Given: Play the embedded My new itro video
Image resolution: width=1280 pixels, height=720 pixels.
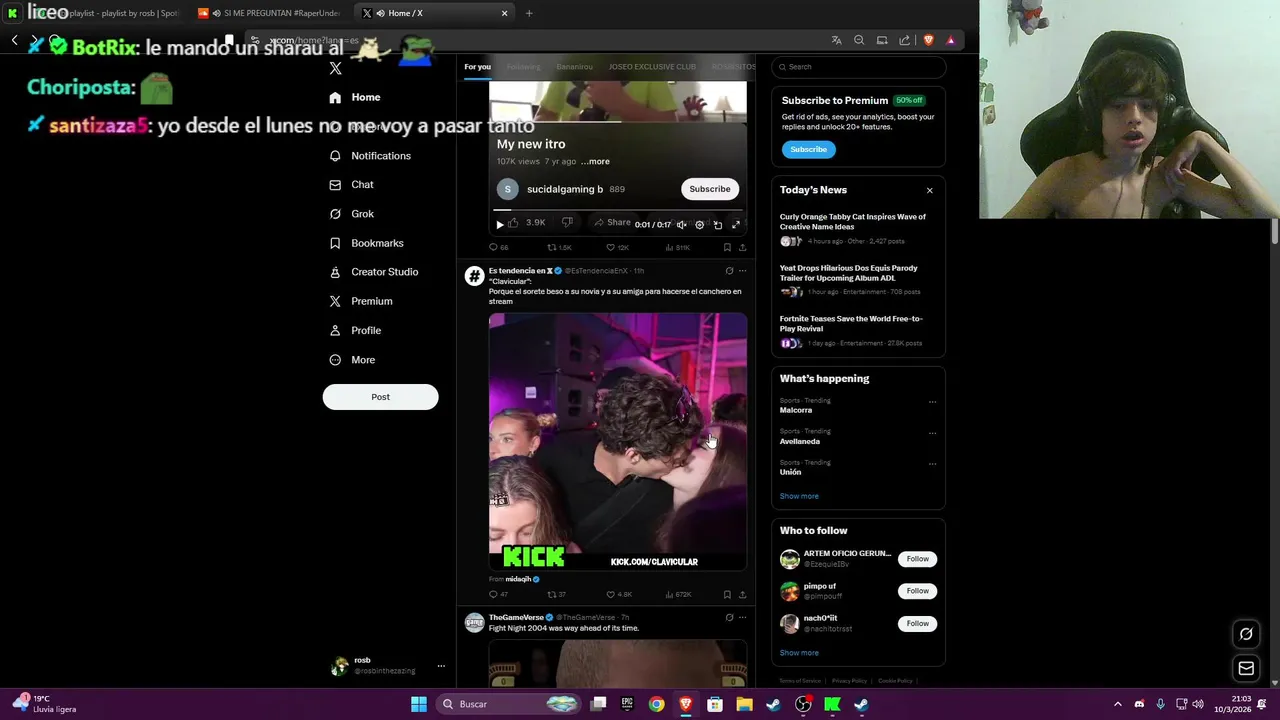Looking at the screenshot, I should pos(500,224).
